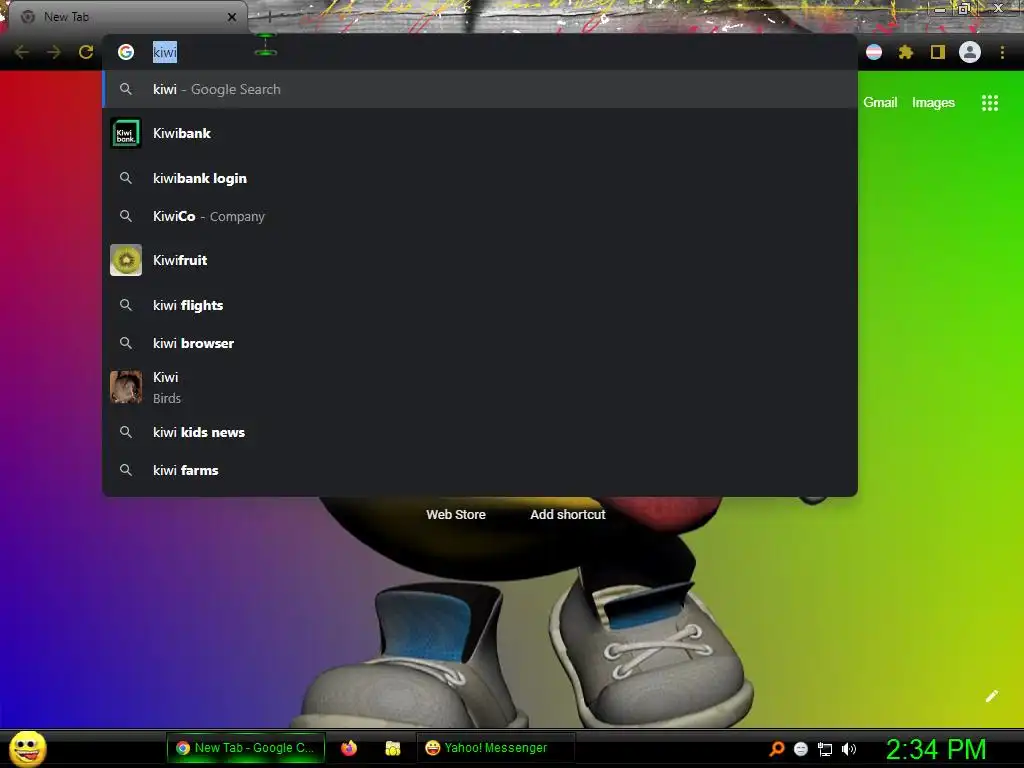Open Google Images link
The image size is (1024, 768).
(x=933, y=103)
